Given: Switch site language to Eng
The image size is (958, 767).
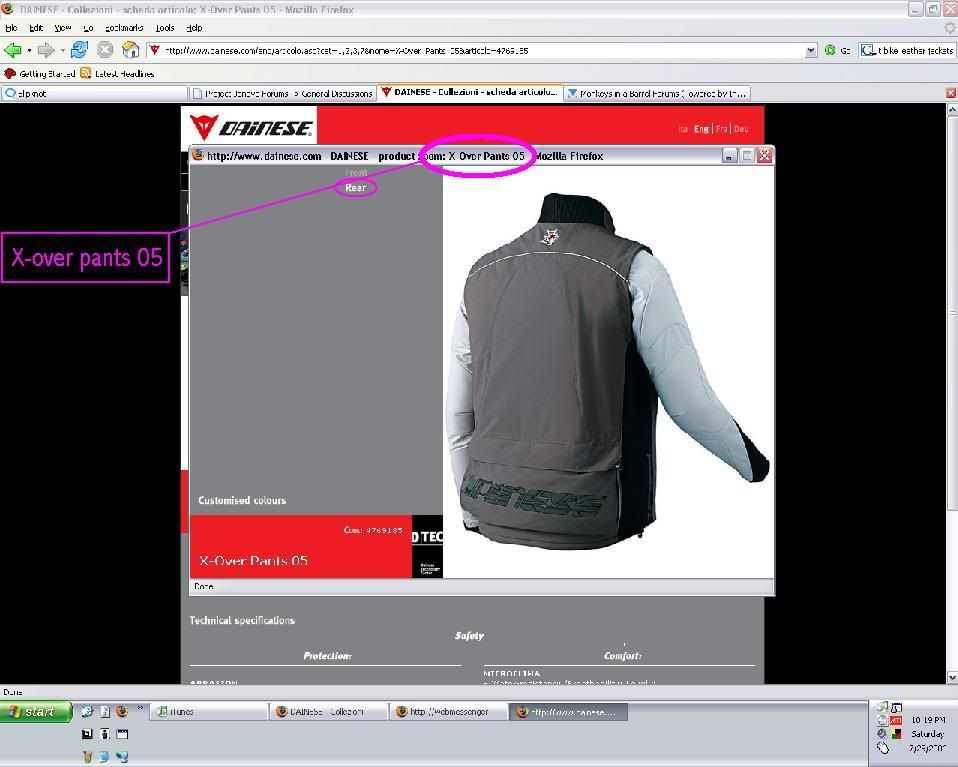Looking at the screenshot, I should click(x=701, y=129).
